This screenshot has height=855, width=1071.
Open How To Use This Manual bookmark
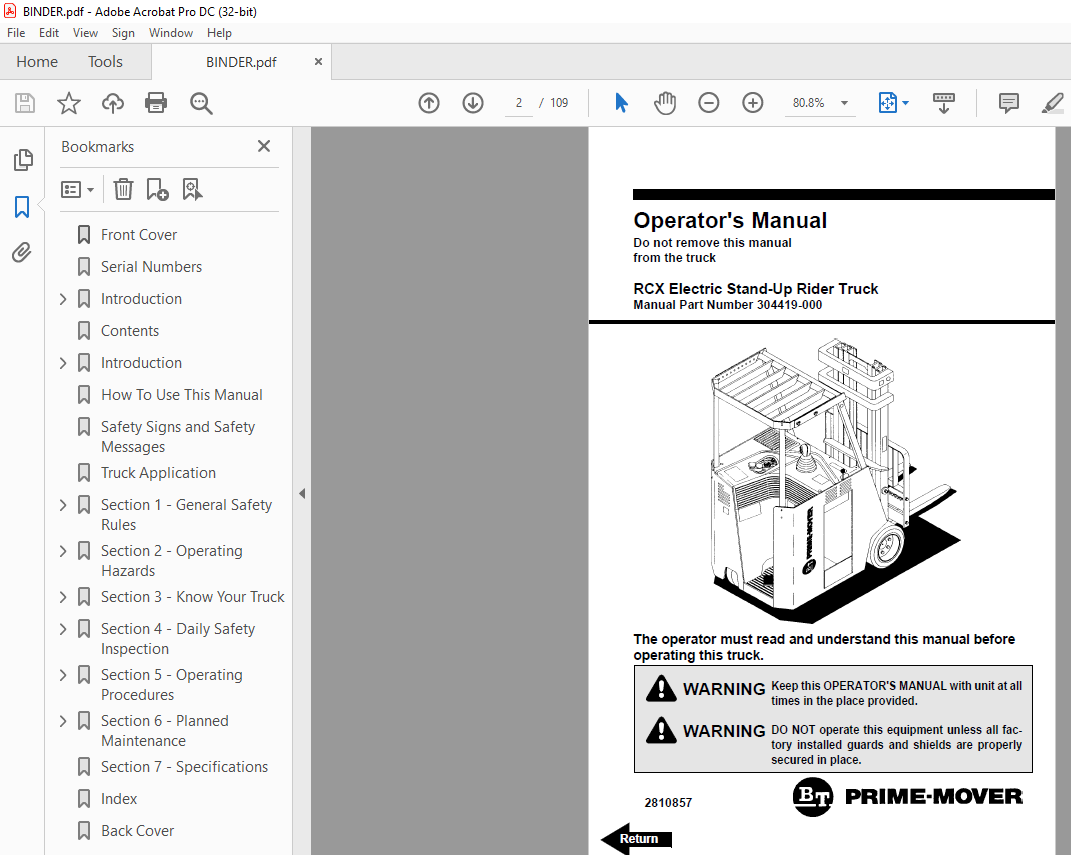[x=182, y=395]
